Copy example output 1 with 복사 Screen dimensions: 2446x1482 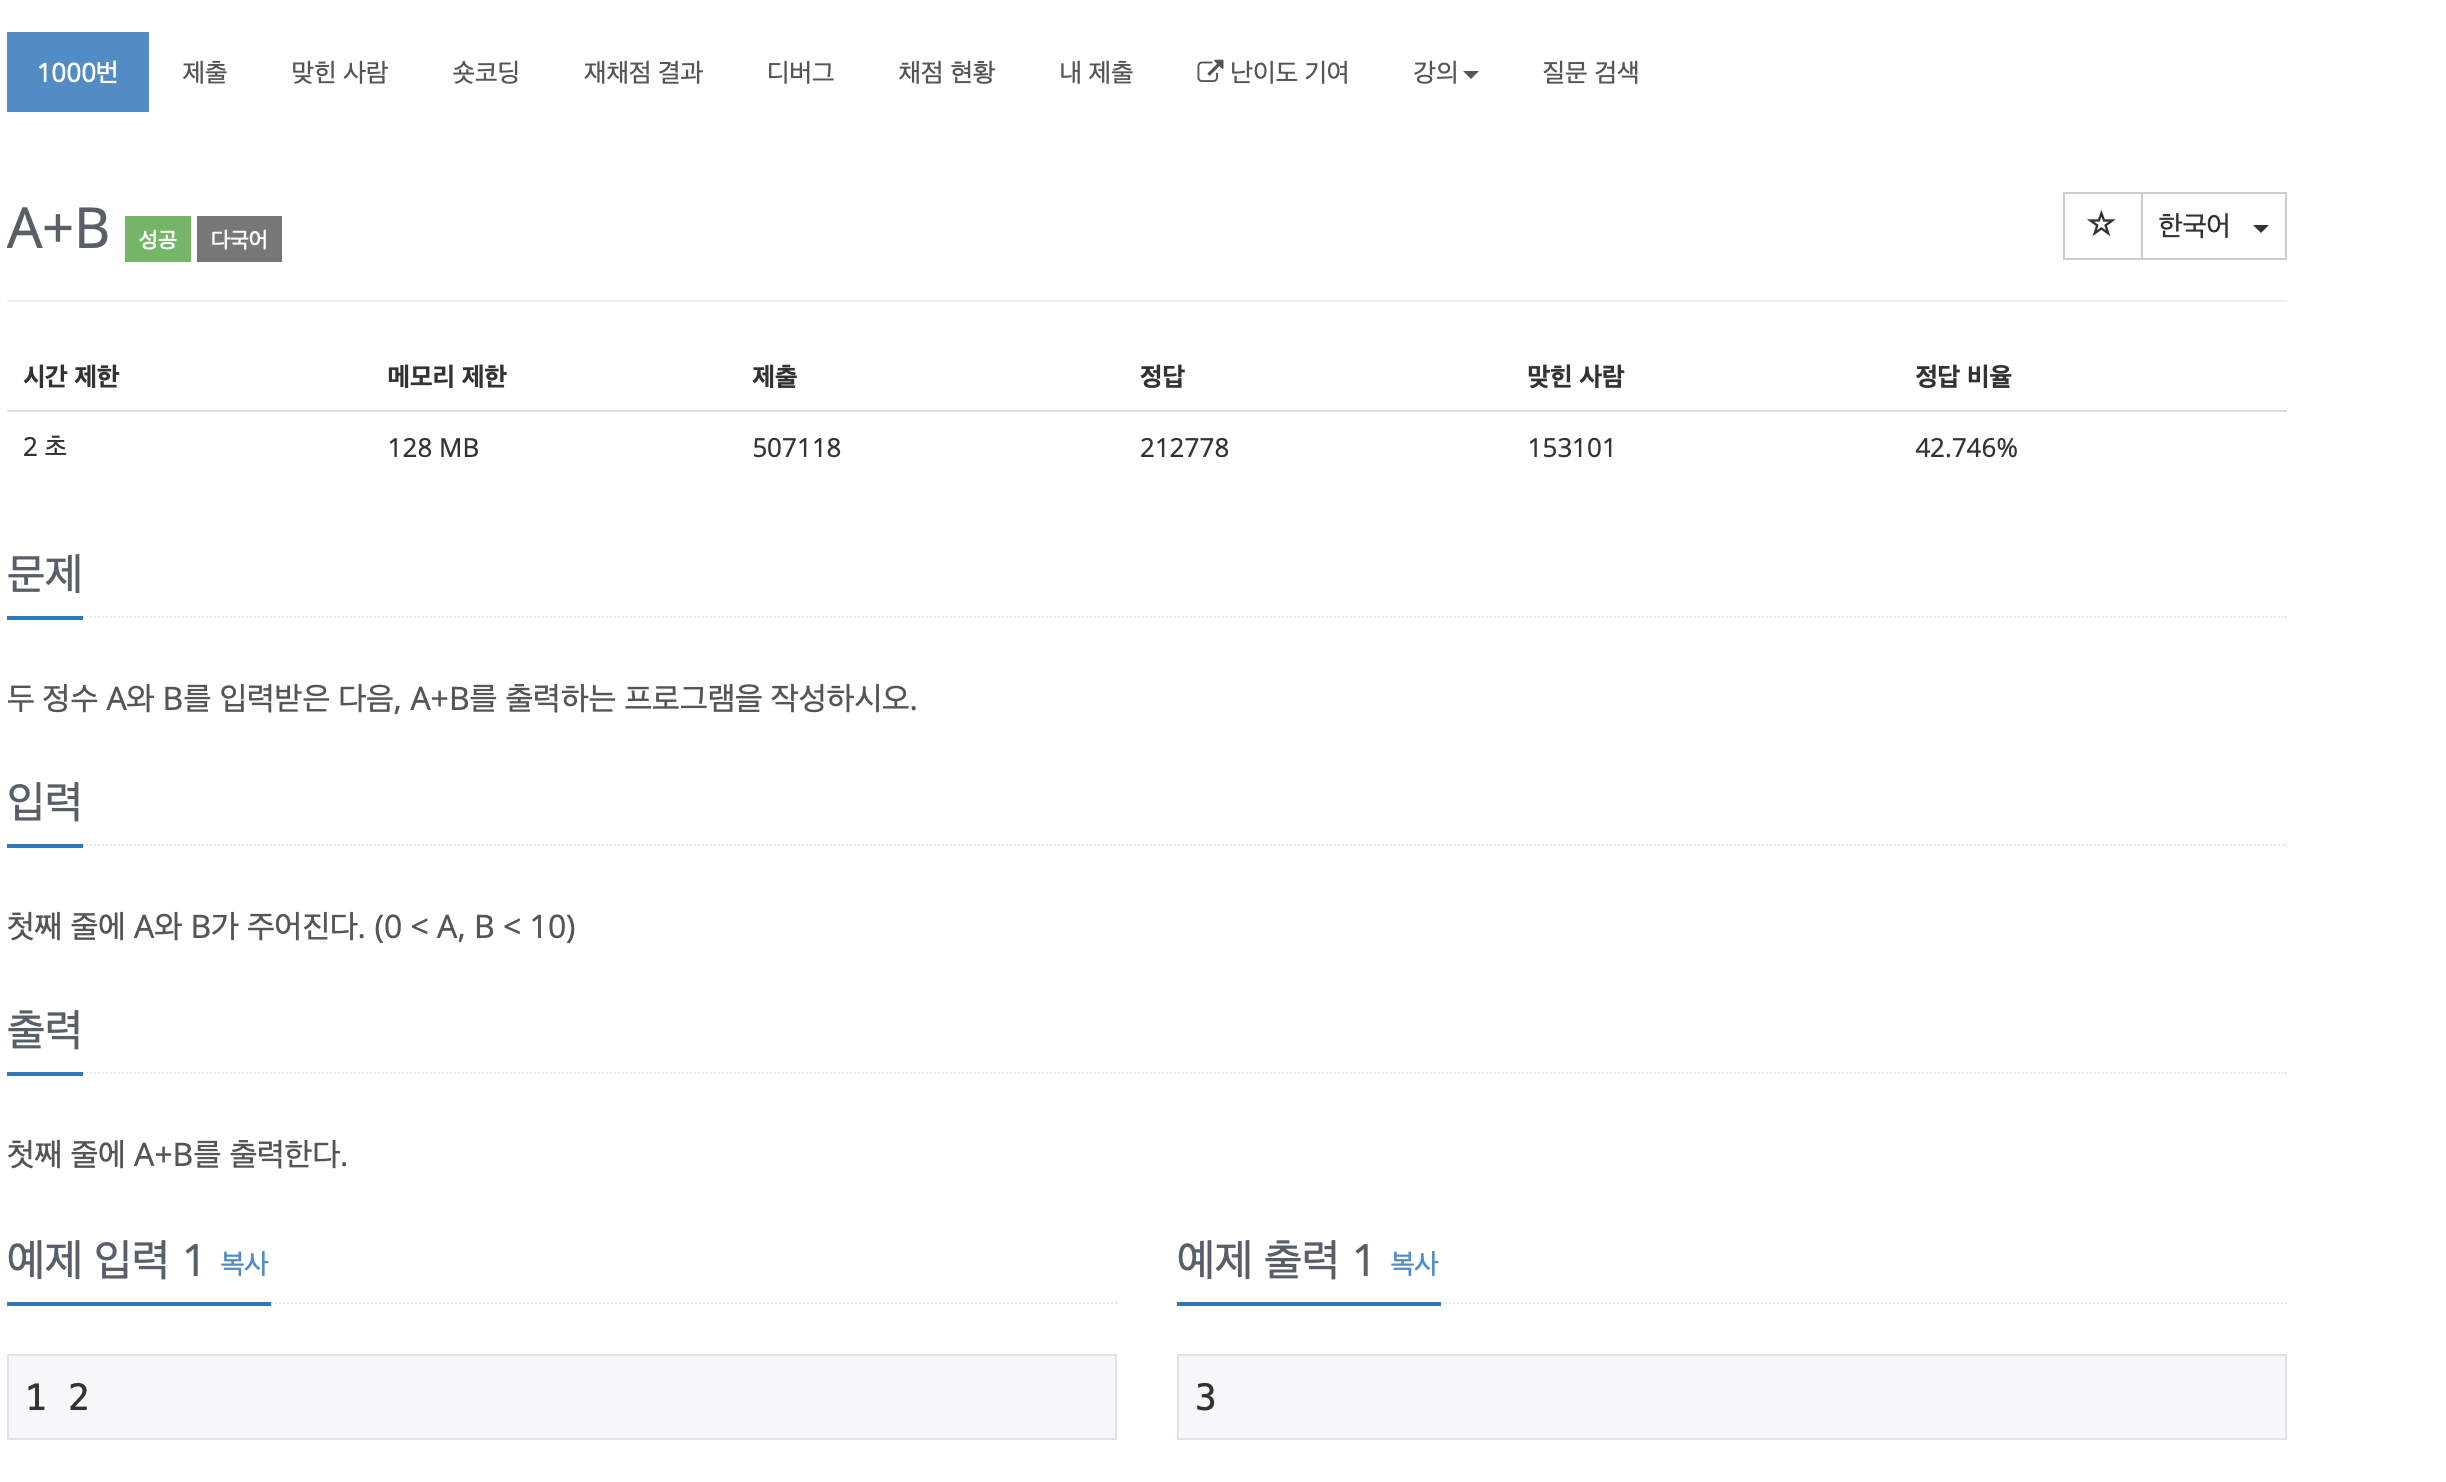[x=1414, y=1263]
